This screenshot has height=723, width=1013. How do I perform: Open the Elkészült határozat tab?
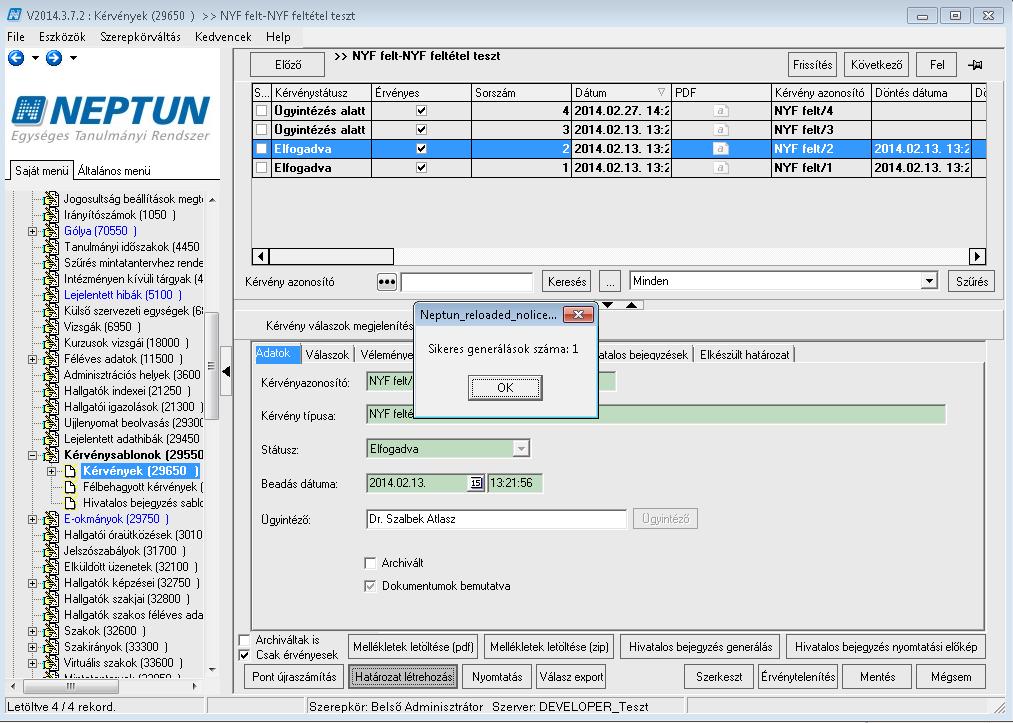(744, 355)
